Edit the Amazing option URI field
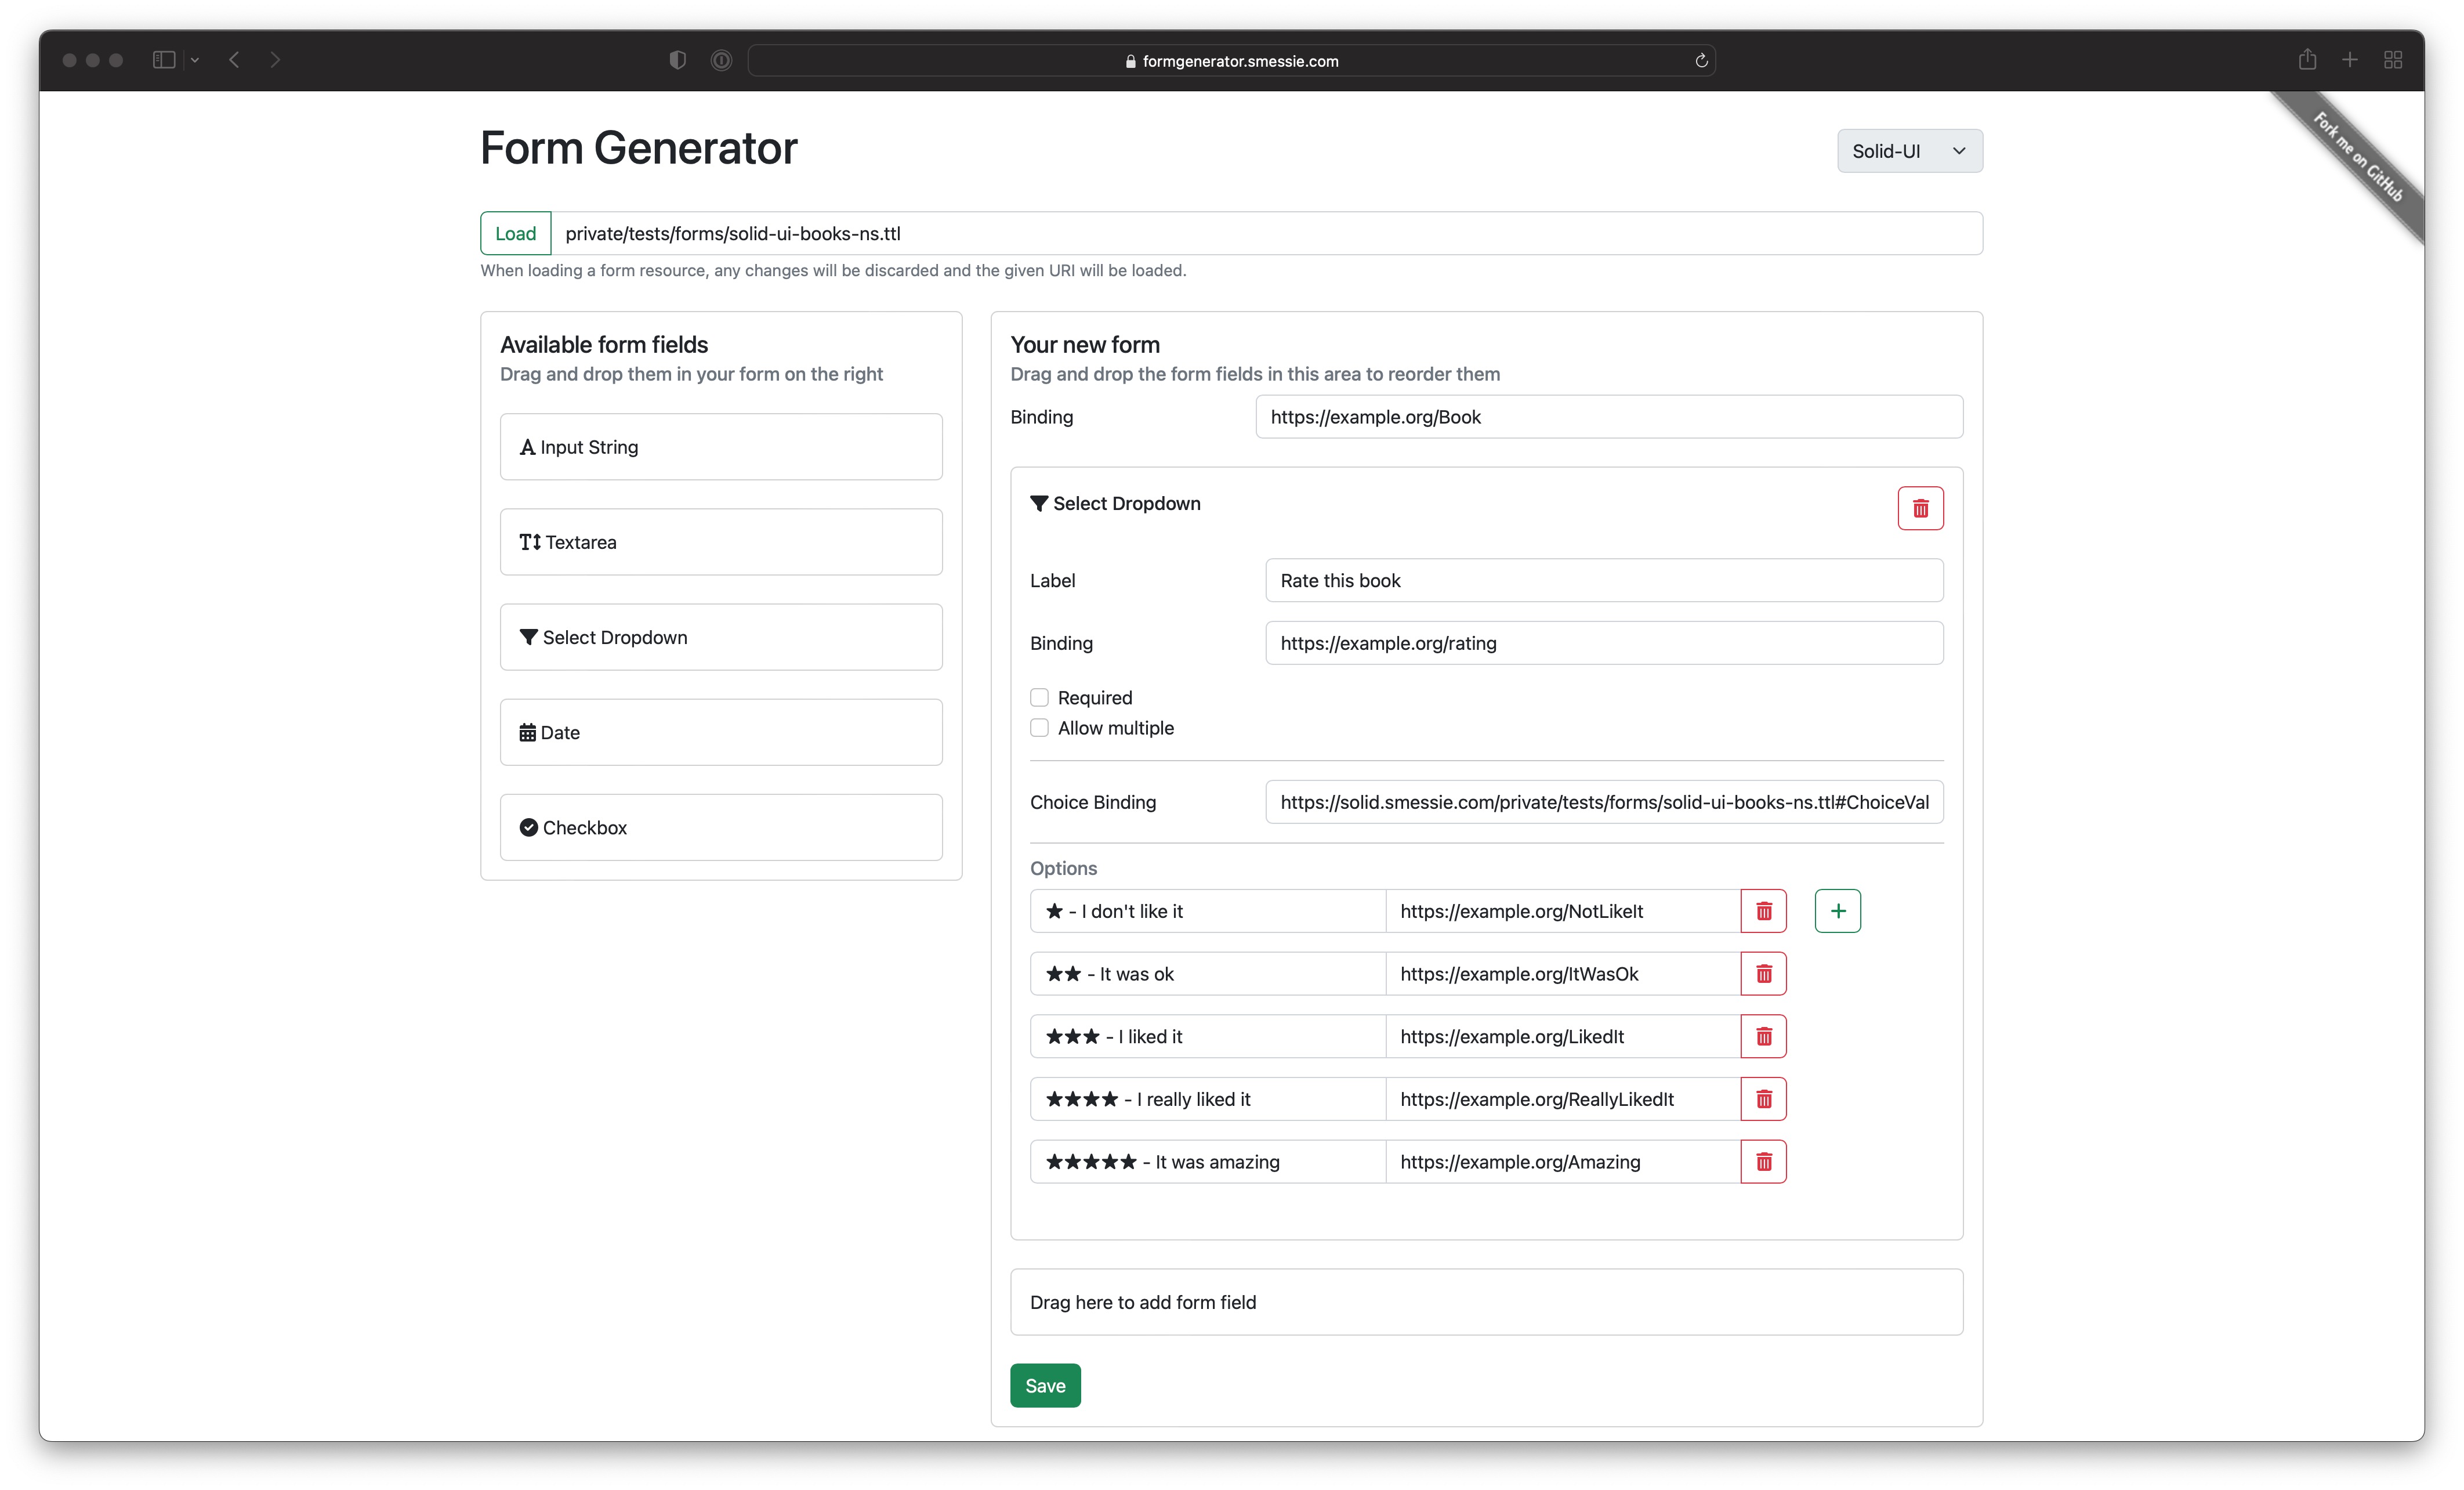Screen dimensions: 2464x1490 pos(1563,1162)
